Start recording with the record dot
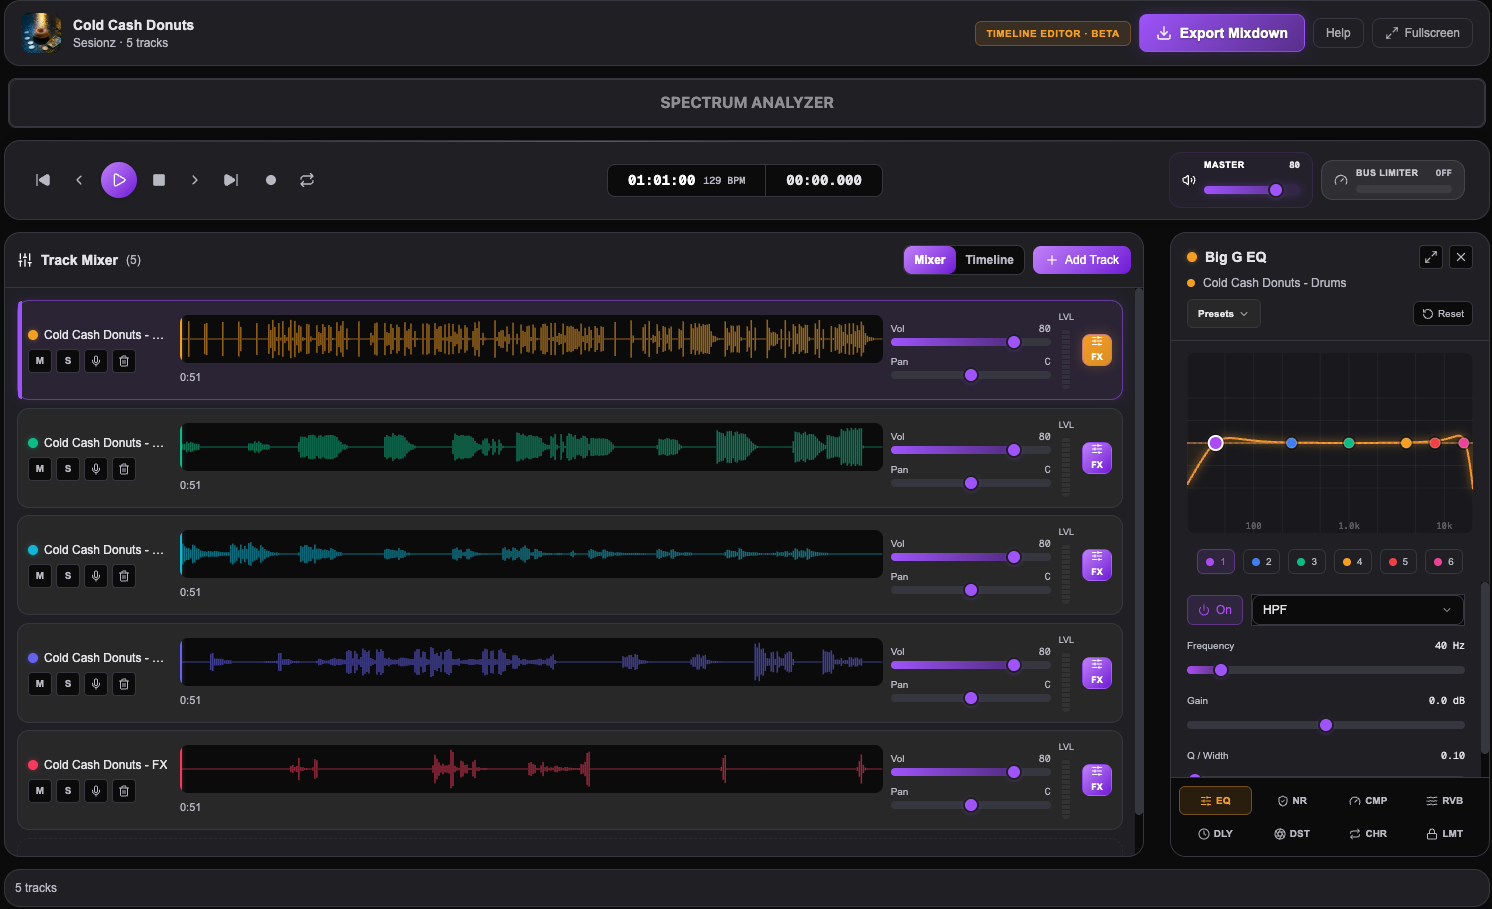This screenshot has width=1492, height=909. [271, 180]
